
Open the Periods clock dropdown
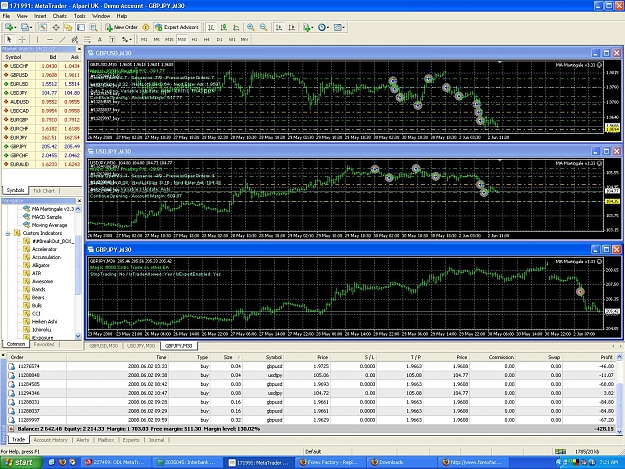323,27
